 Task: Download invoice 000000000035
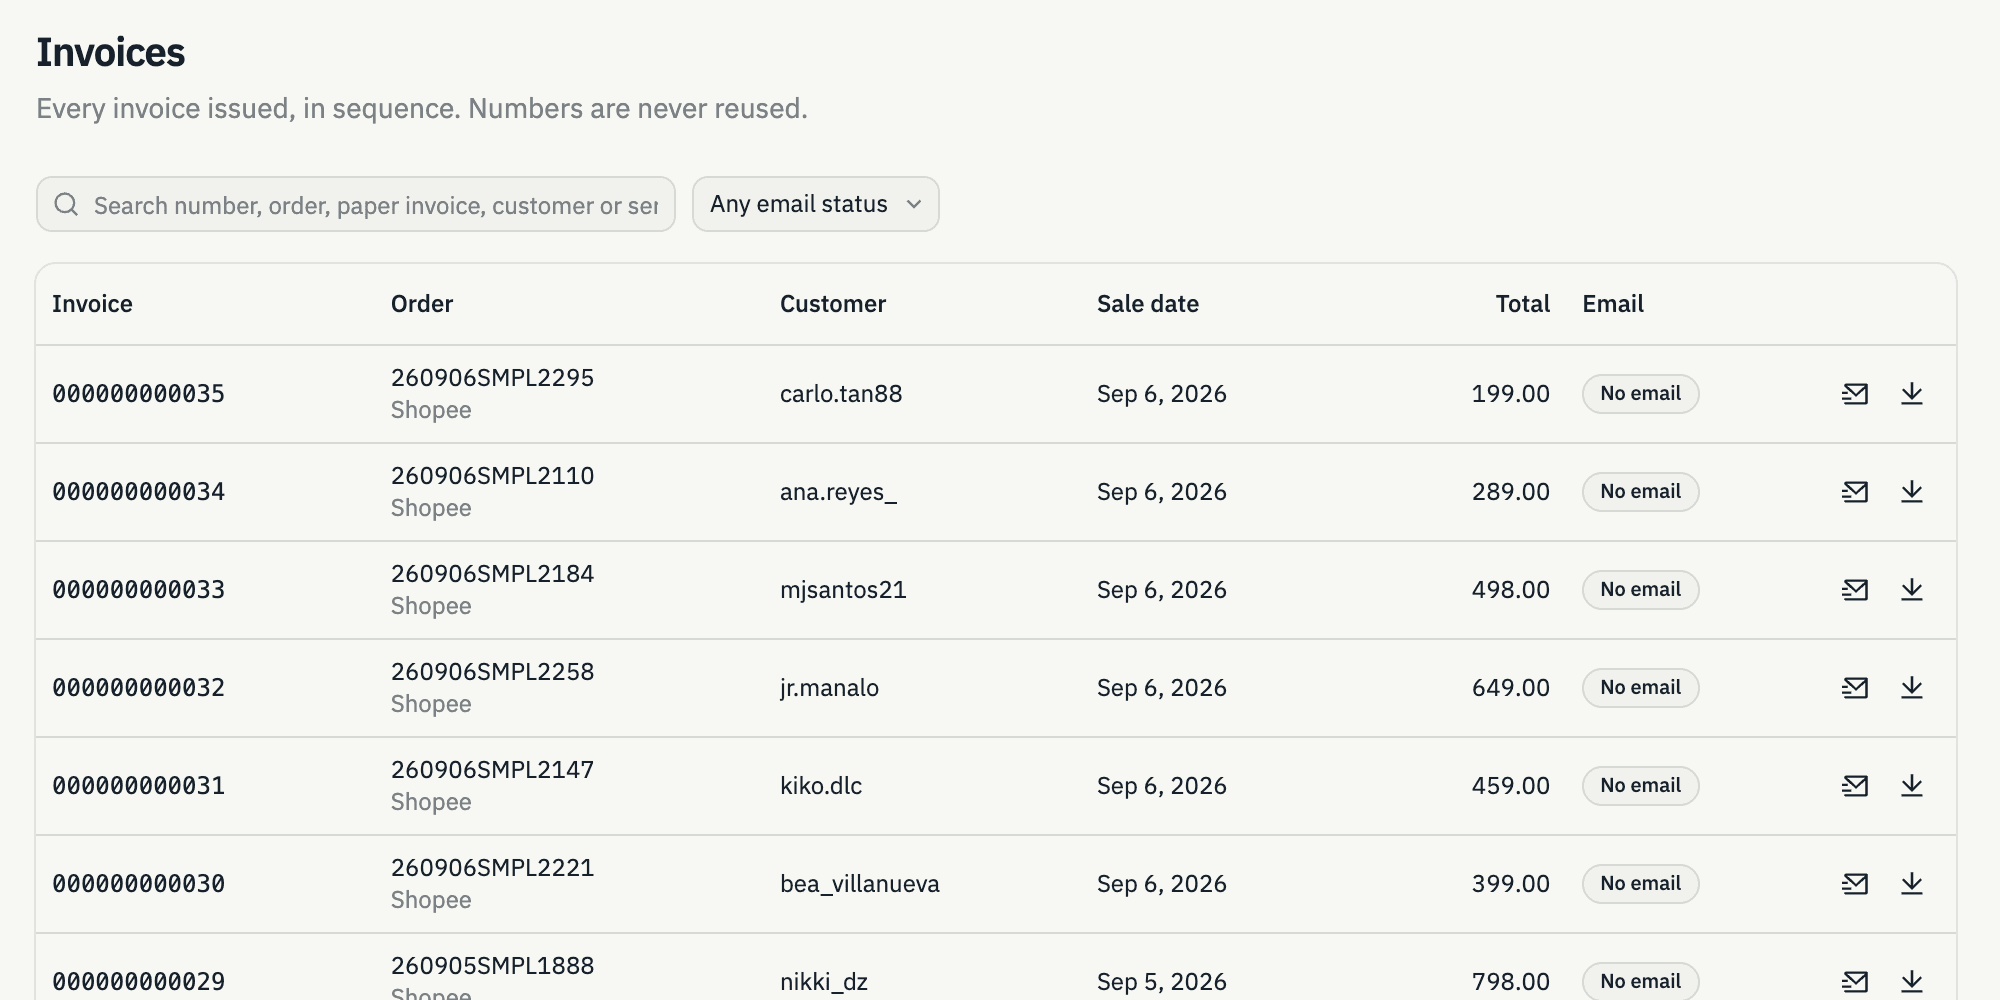click(1912, 394)
